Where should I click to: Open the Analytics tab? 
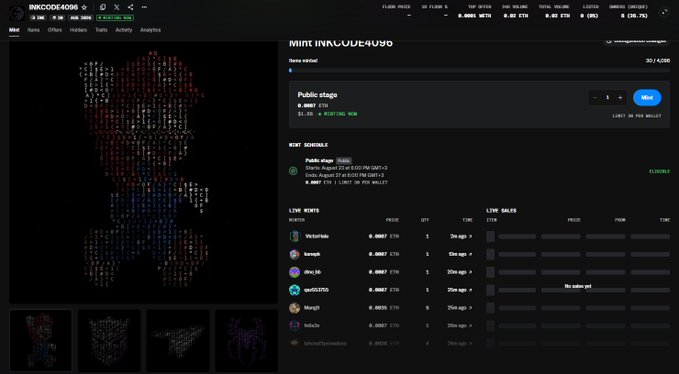[x=150, y=30]
